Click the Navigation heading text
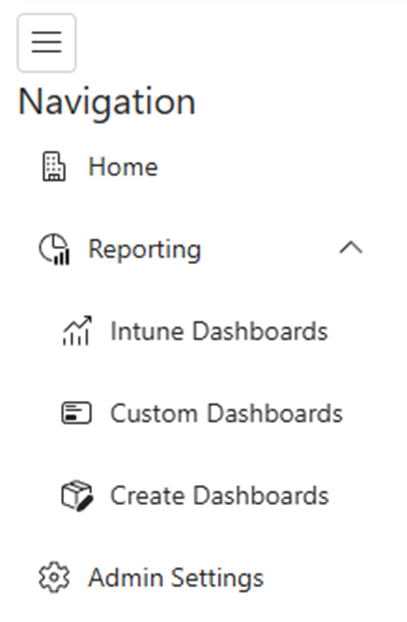This screenshot has height=622, width=407. 107,103
